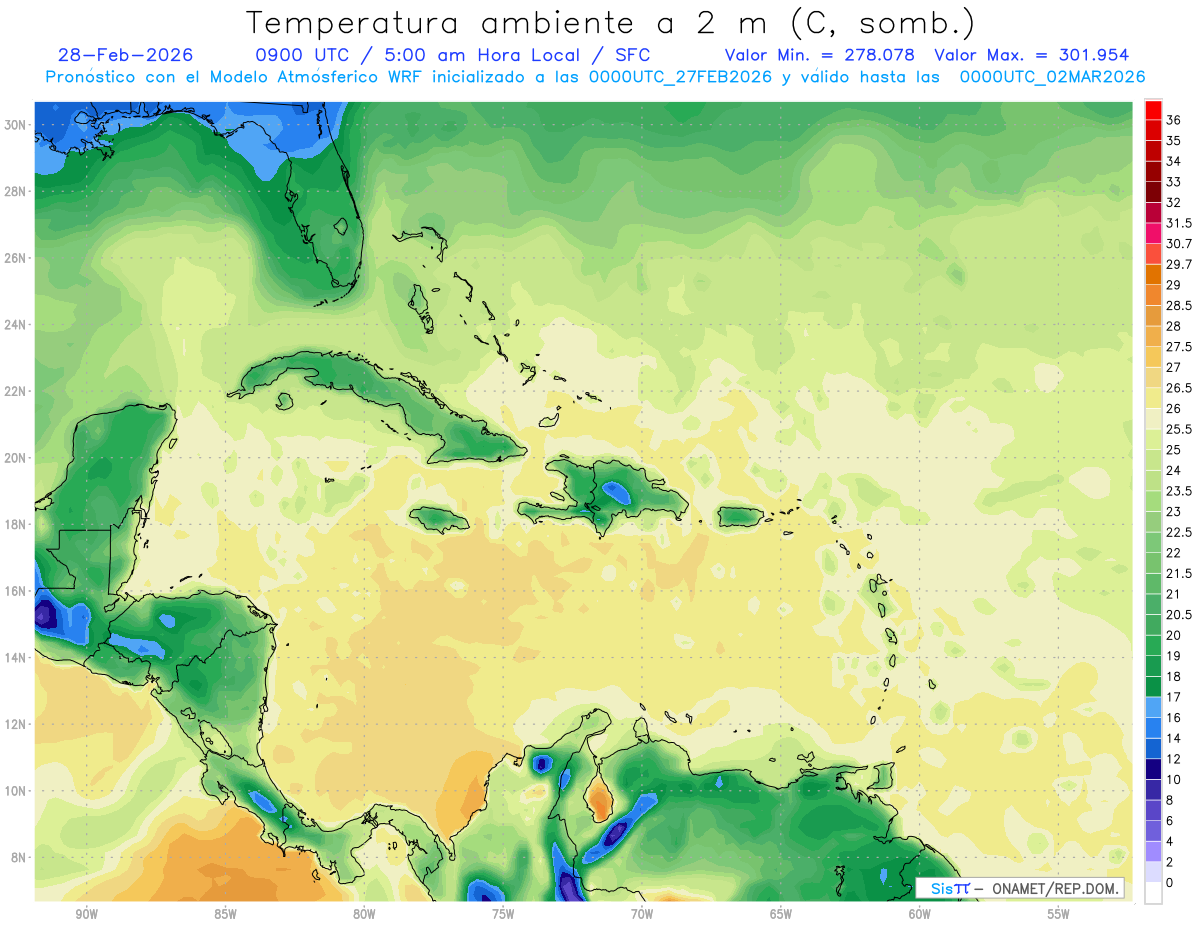Select the color scale value 22.5
Viewport: 1200px width, 927px height.
pyautogui.click(x=1179, y=532)
